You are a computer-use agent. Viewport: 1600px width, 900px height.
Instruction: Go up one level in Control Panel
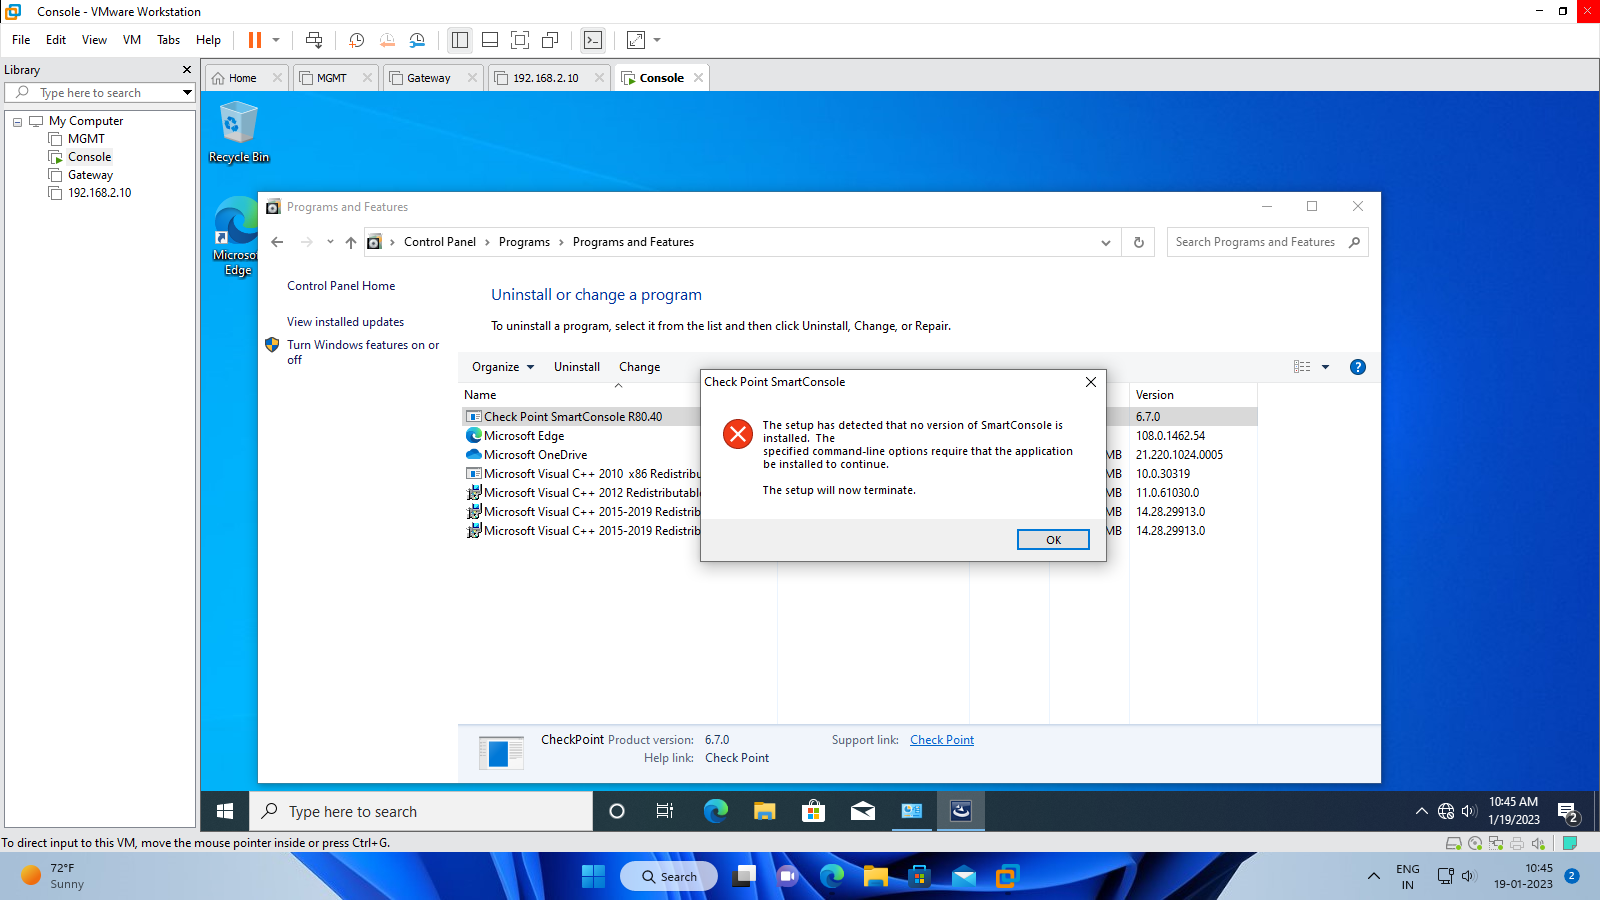[x=351, y=242]
